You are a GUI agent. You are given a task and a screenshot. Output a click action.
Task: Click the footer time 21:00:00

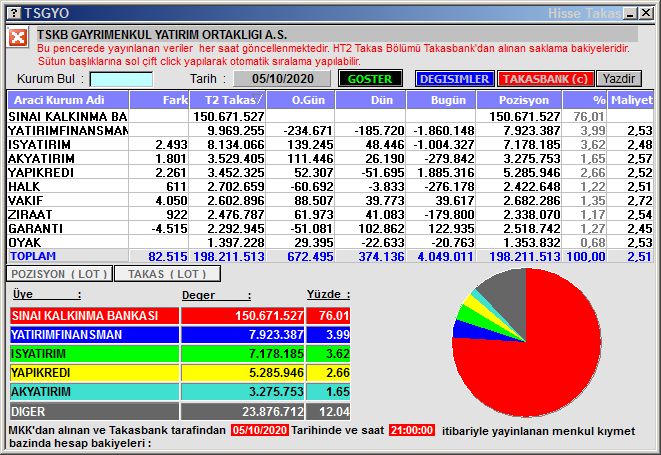pos(411,430)
